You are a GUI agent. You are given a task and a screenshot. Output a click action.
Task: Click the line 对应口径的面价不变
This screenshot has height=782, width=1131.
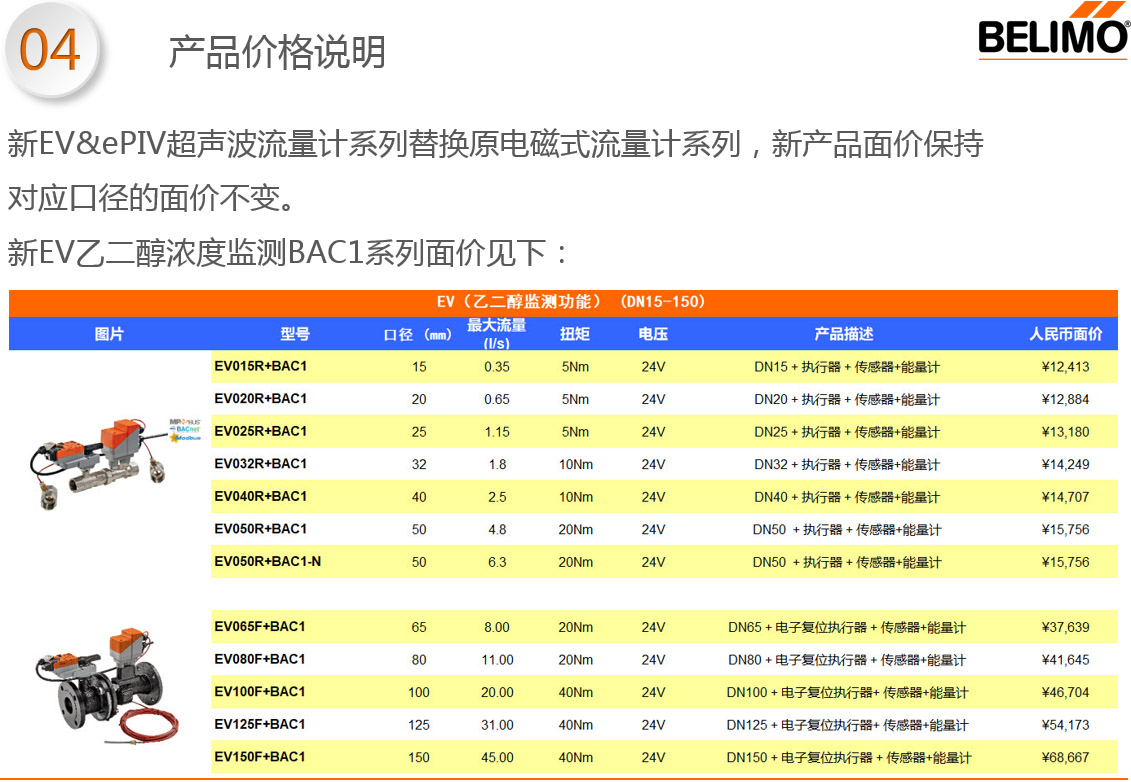[151, 198]
